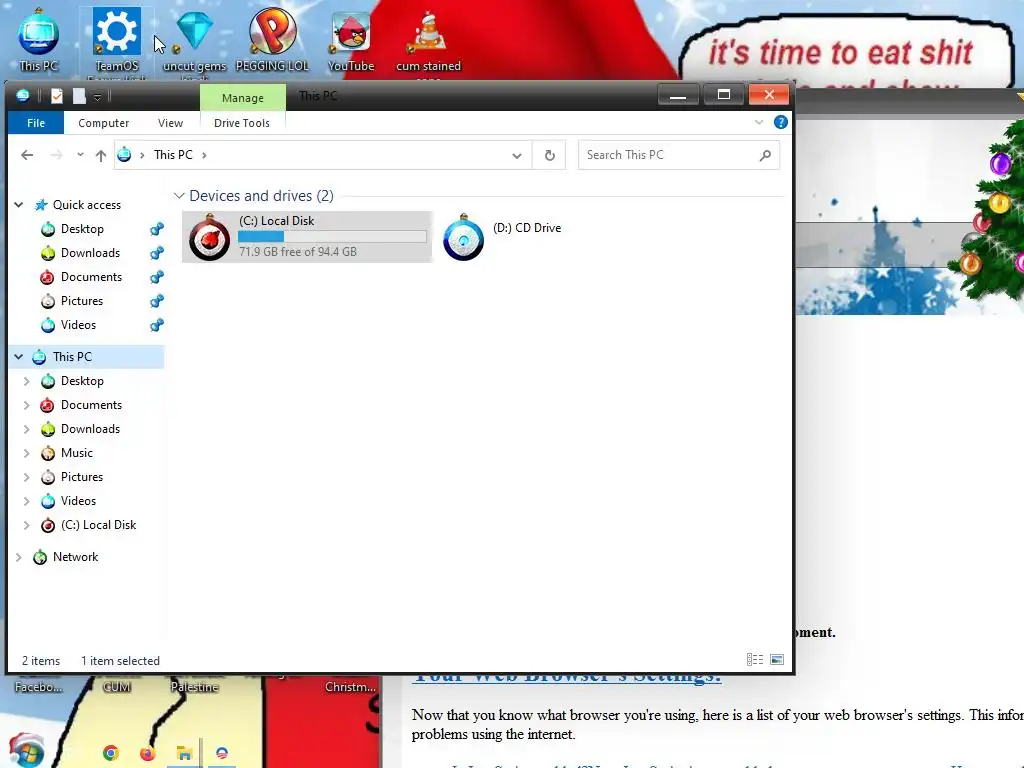Open the Customize Quick Access Toolbar dropdown
The height and width of the screenshot is (768, 1024).
97,97
